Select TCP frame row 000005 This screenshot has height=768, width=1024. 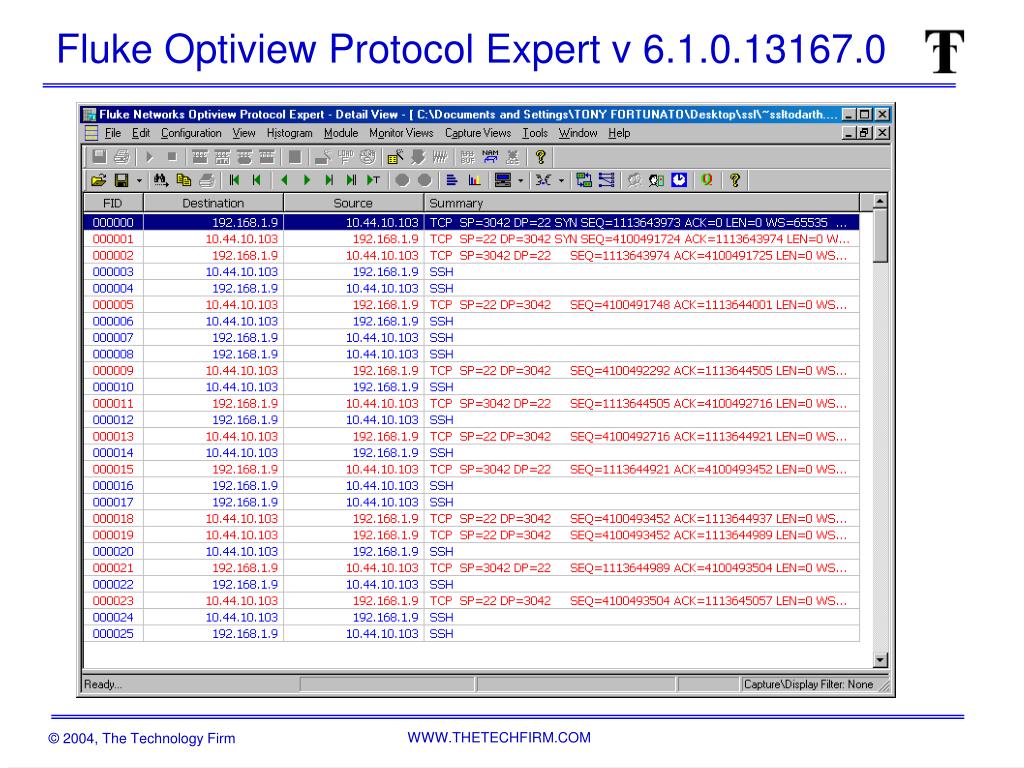pyautogui.click(x=472, y=304)
